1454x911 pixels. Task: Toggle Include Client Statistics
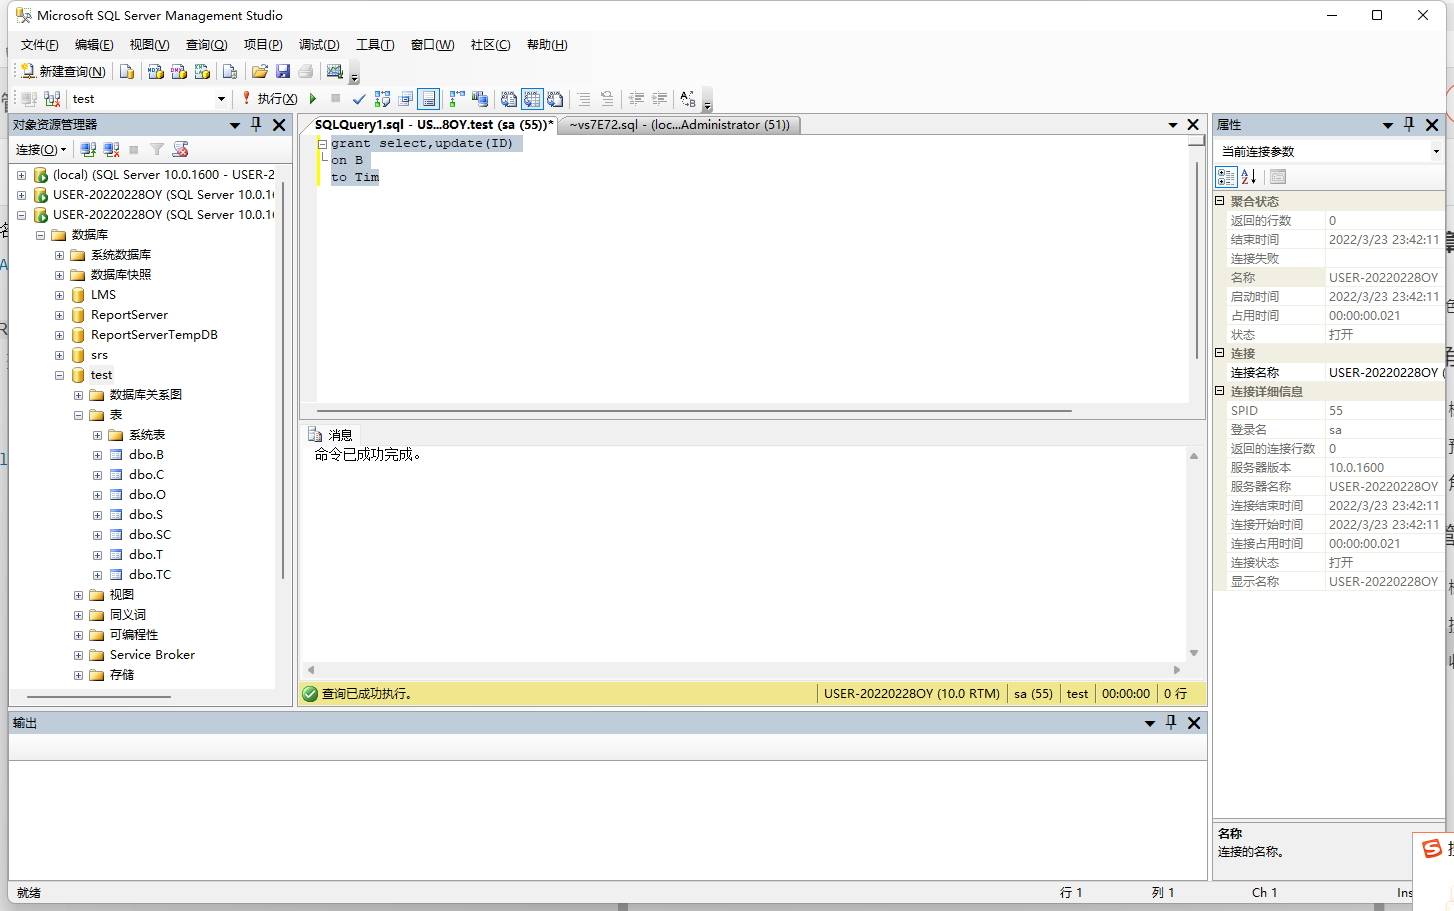[480, 99]
